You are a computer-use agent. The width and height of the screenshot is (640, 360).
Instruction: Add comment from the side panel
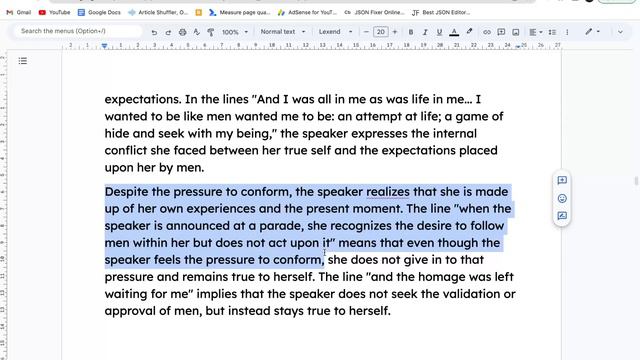[x=562, y=180]
